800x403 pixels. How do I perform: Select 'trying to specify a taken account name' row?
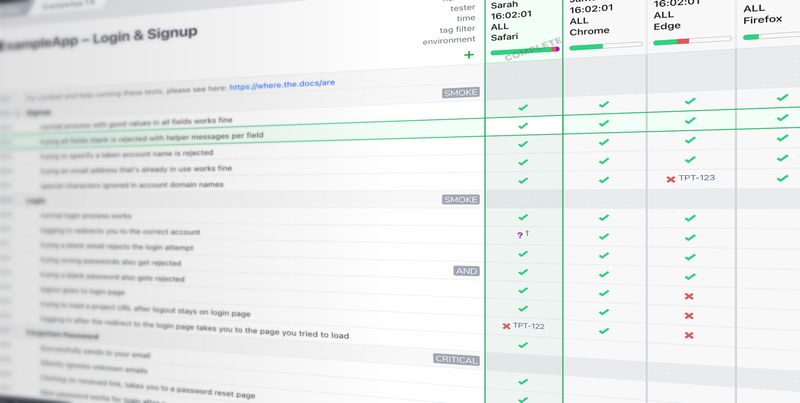point(127,154)
